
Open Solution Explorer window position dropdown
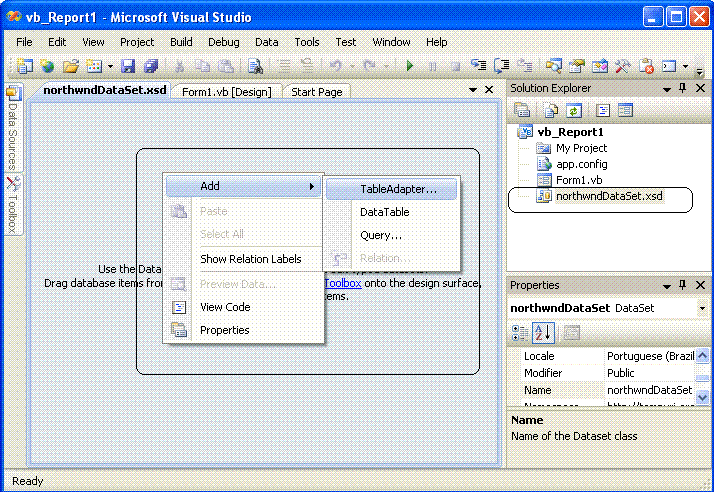(x=667, y=89)
